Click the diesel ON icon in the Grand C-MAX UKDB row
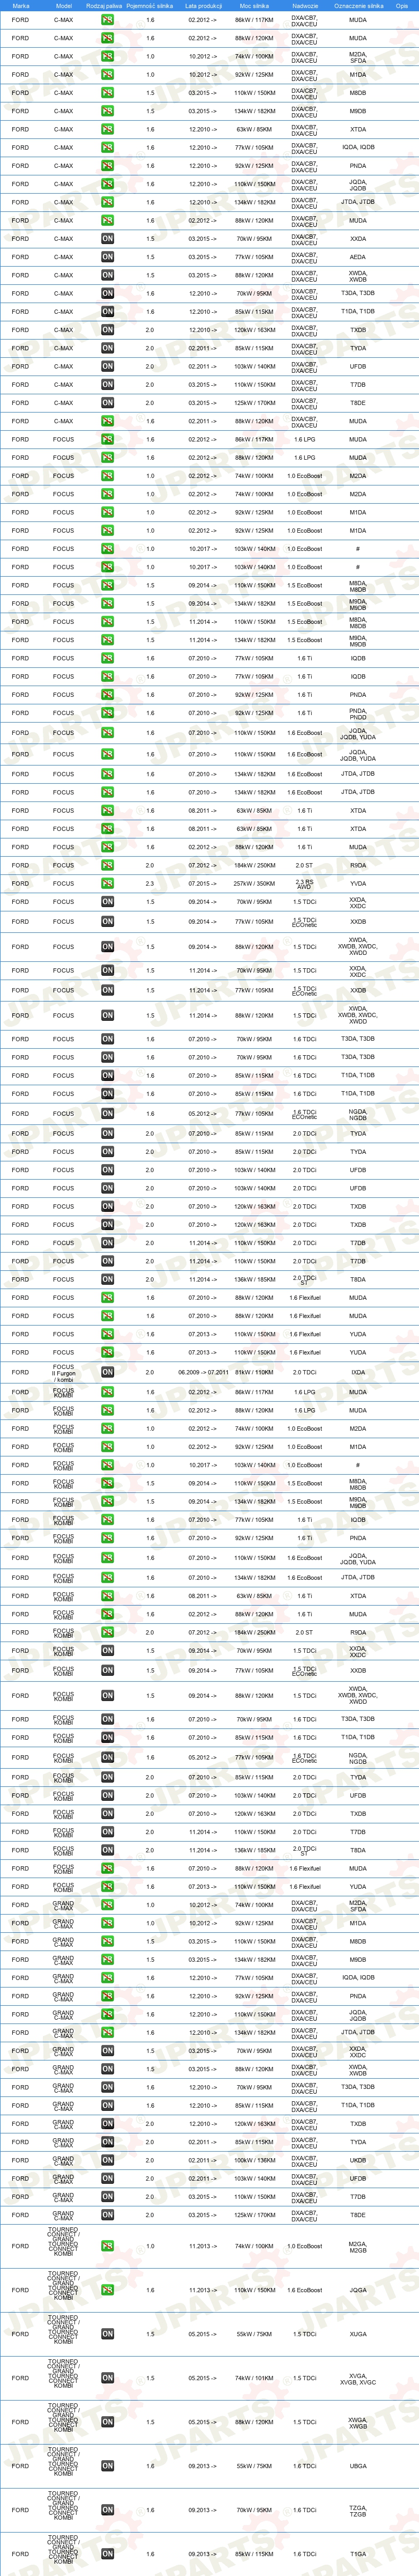The width and height of the screenshot is (419, 2576). click(107, 2160)
